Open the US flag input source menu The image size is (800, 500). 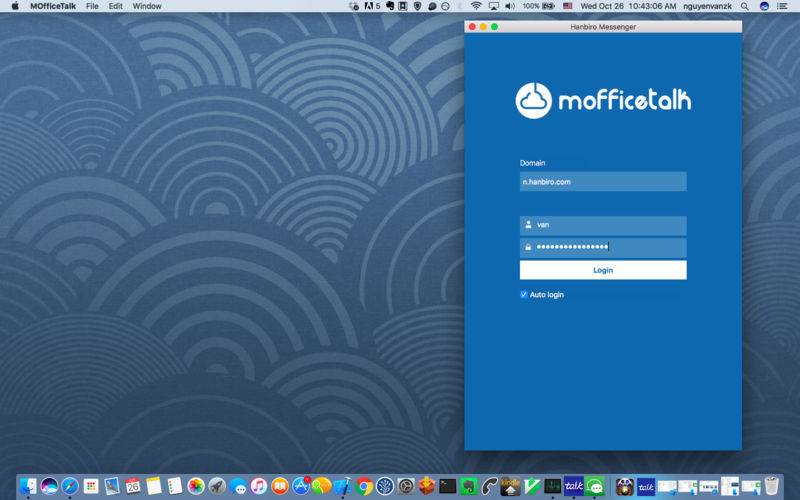coord(568,6)
